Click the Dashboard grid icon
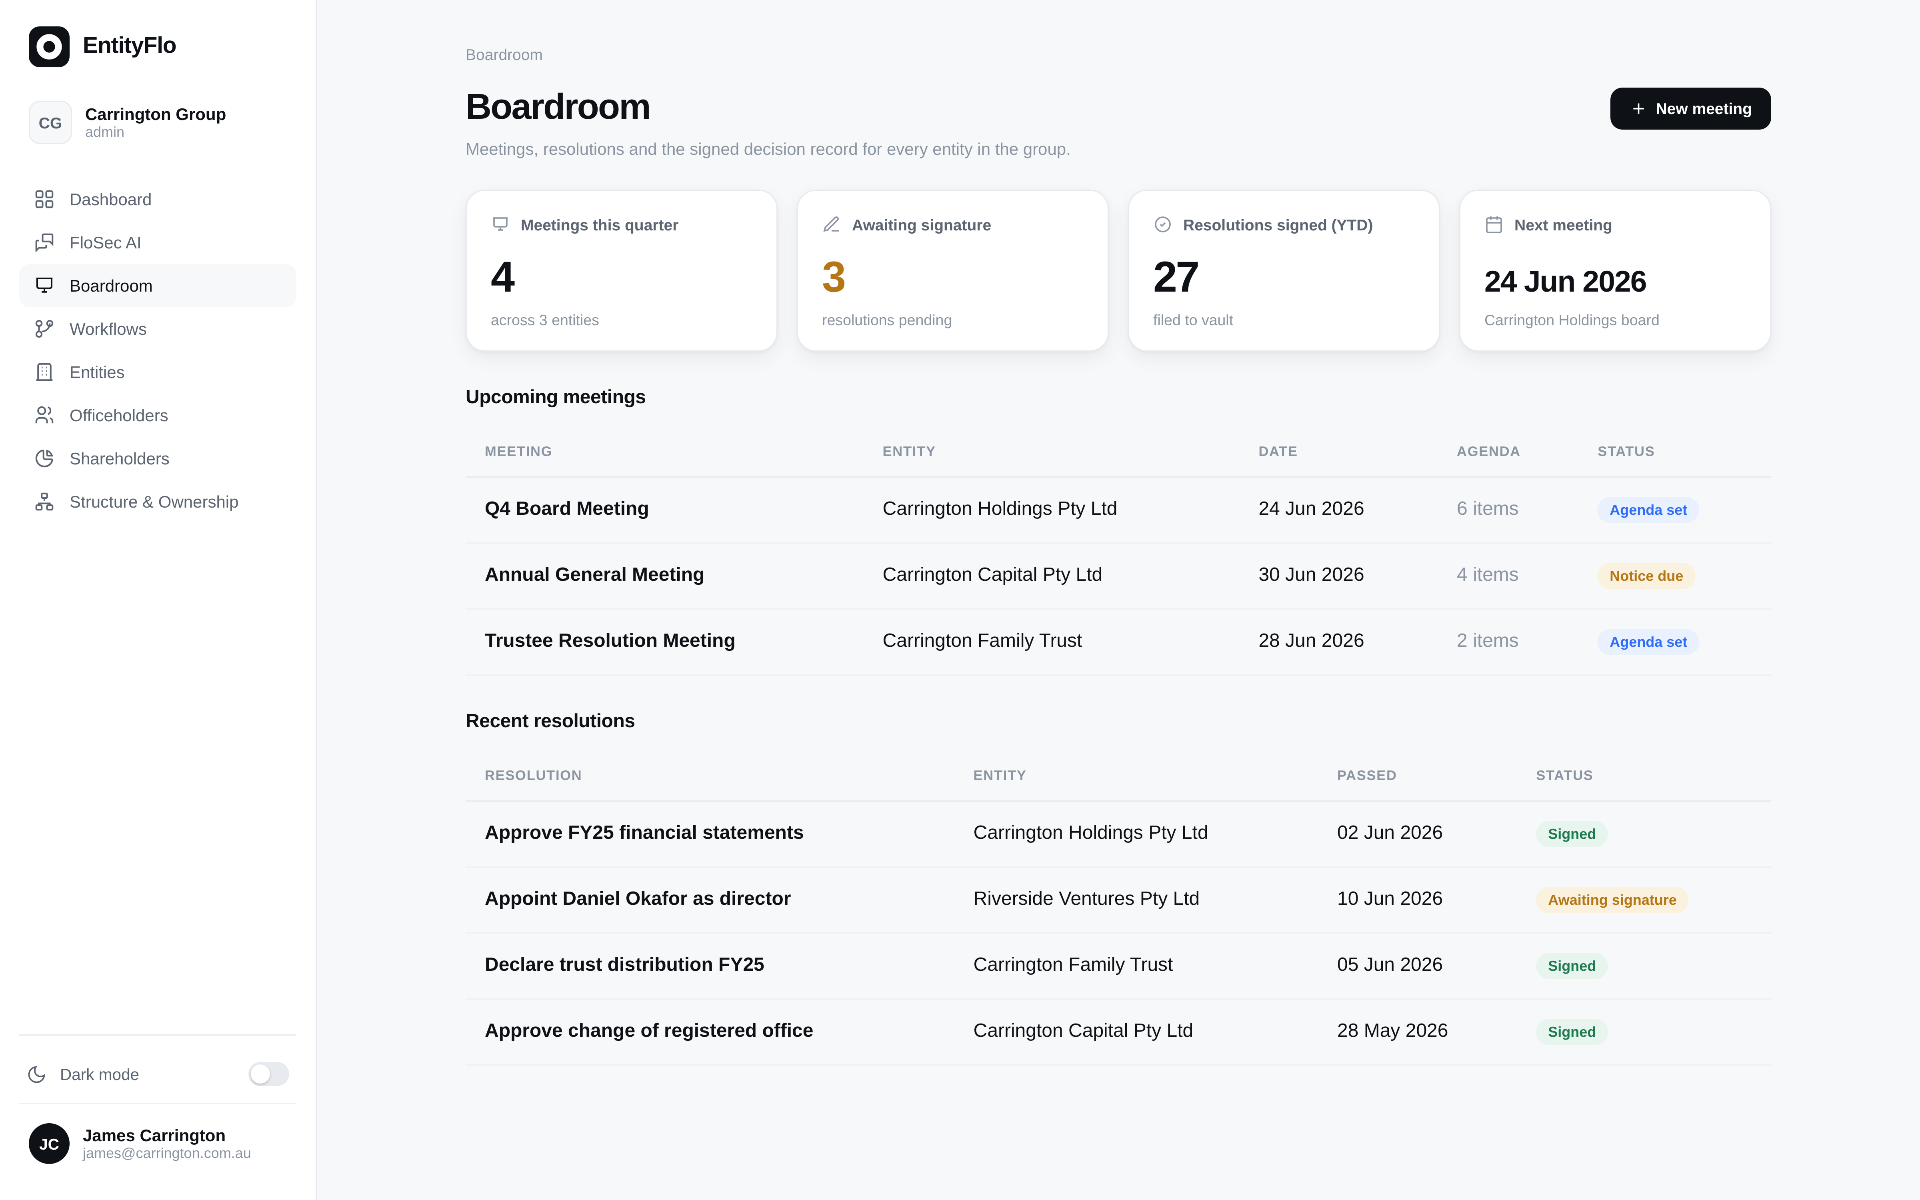 [x=44, y=199]
